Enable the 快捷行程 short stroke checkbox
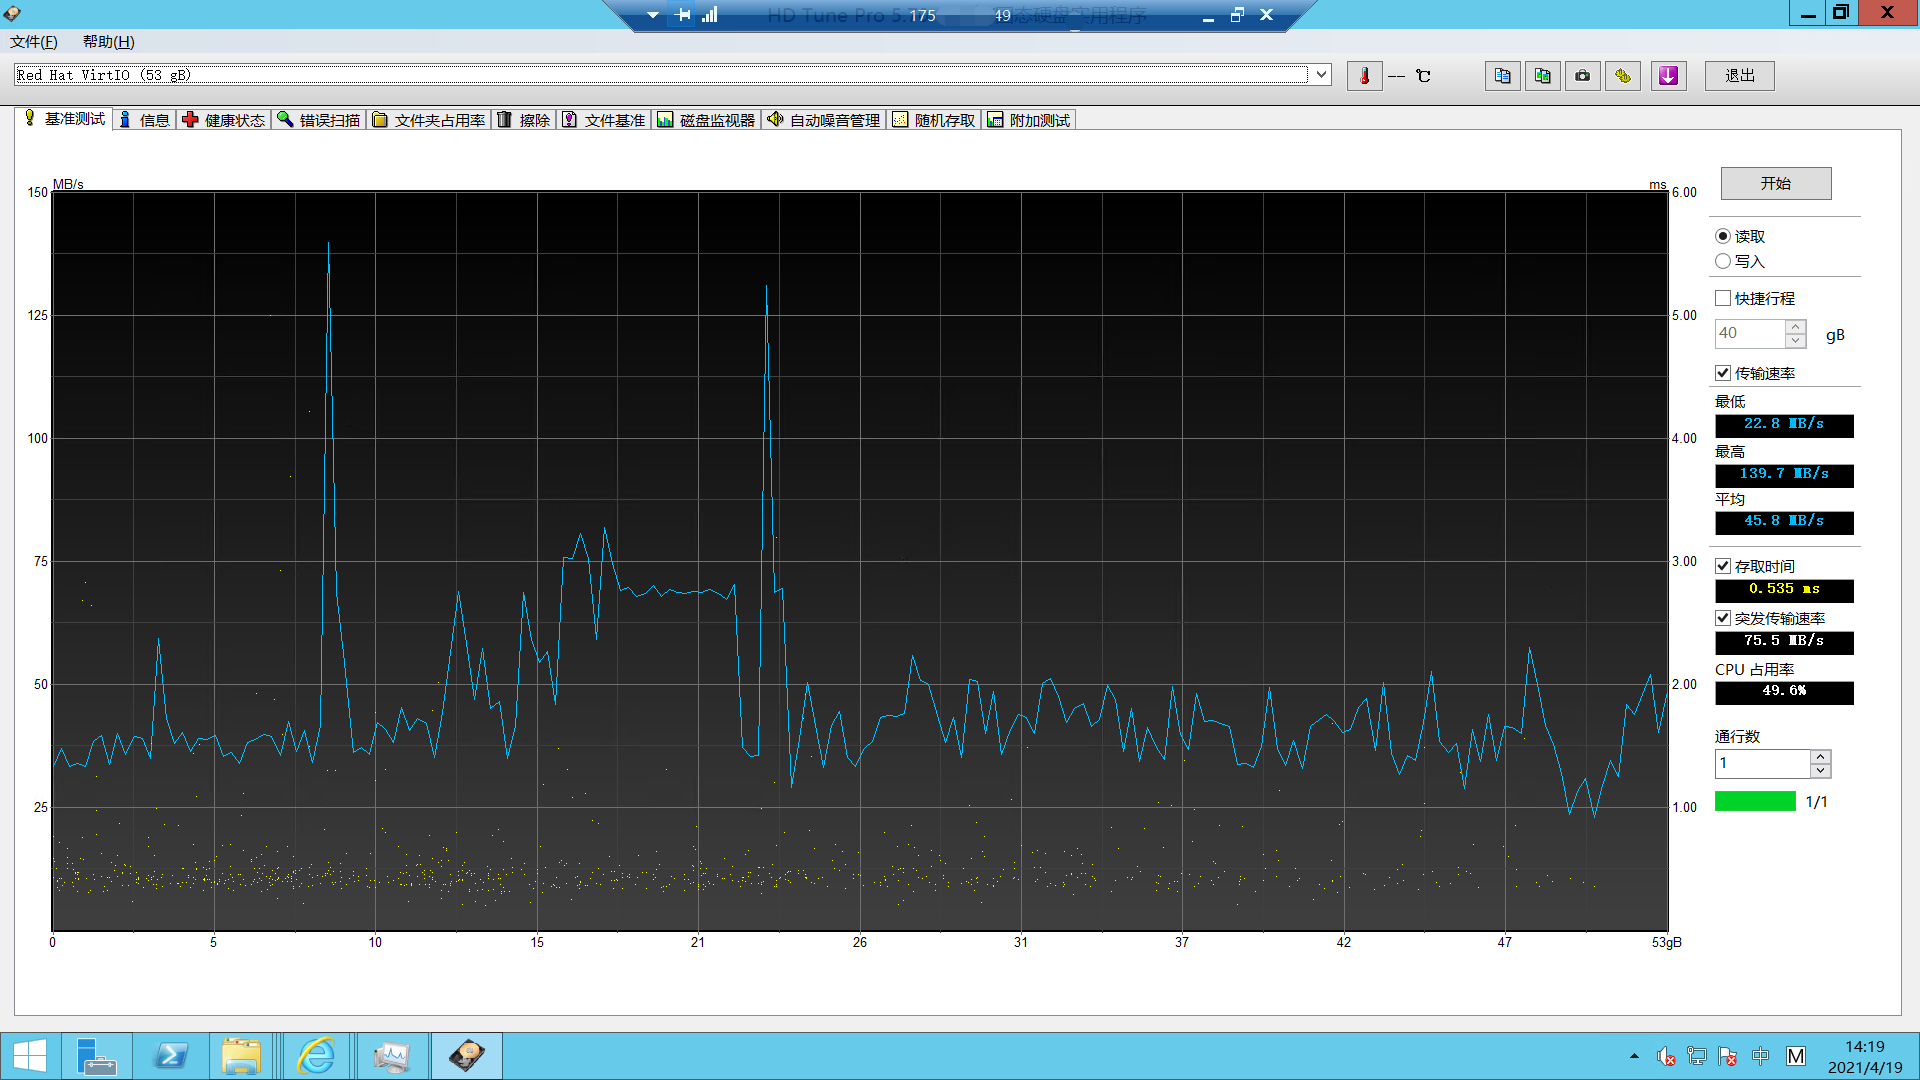Image resolution: width=1920 pixels, height=1080 pixels. [1723, 298]
